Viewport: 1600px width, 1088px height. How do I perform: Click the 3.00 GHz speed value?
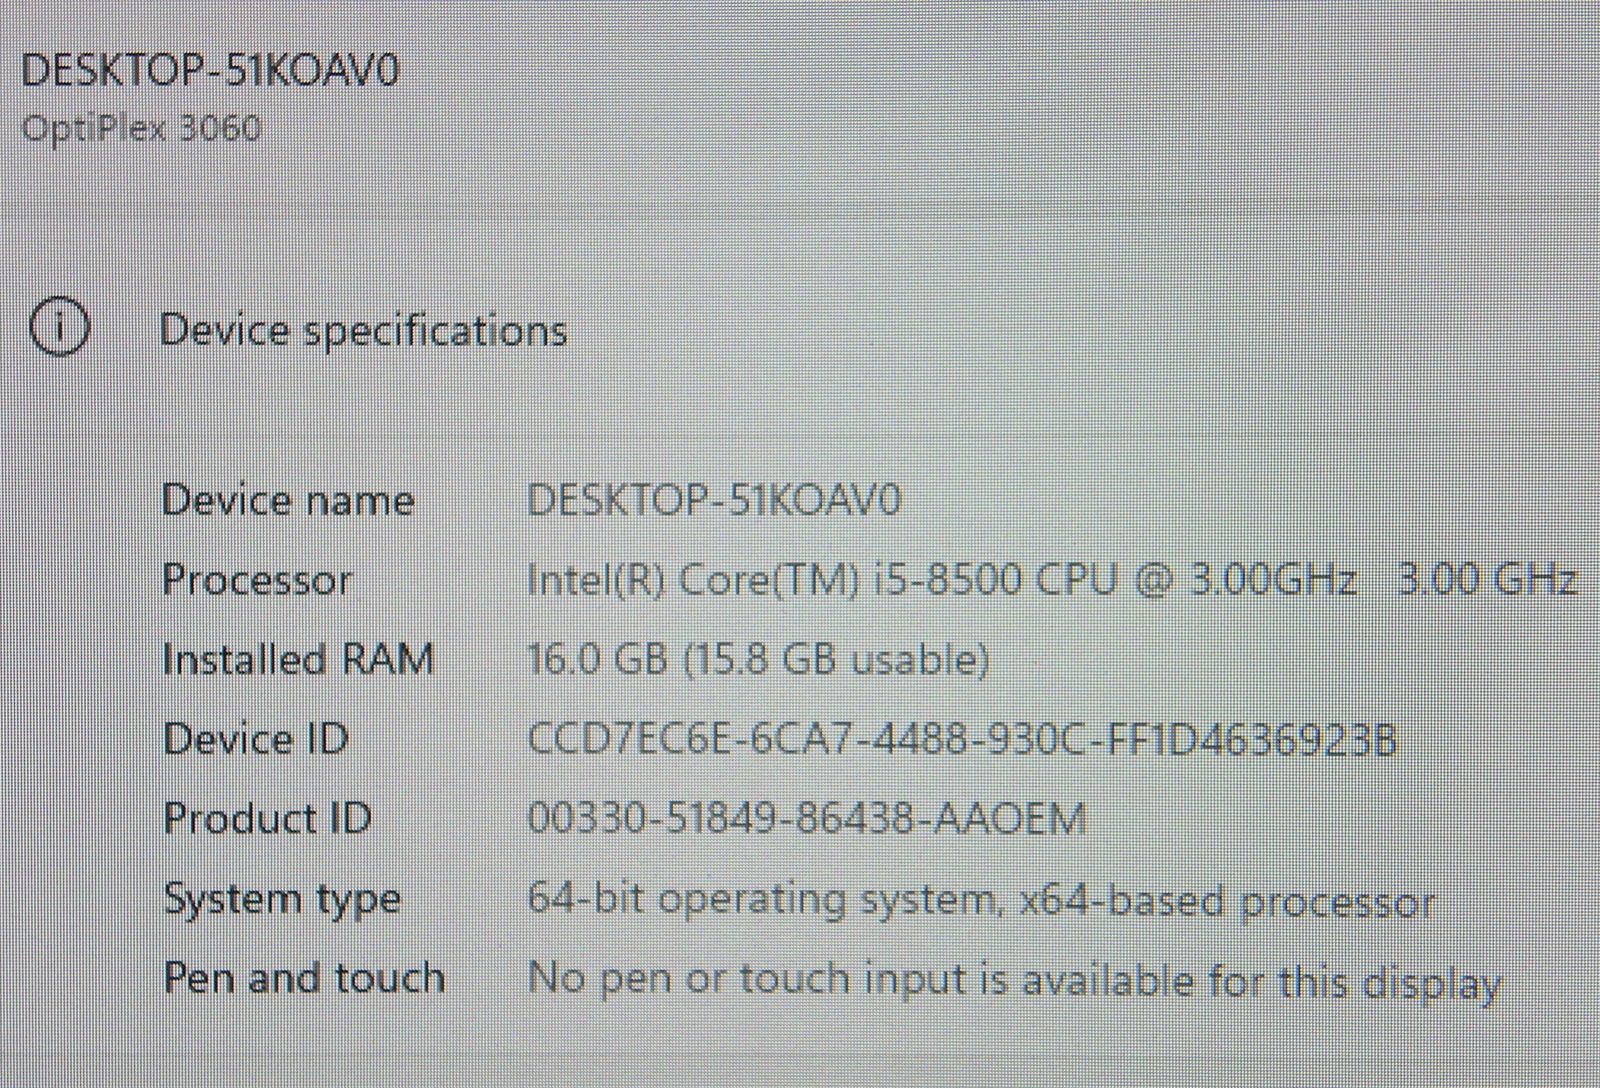pyautogui.click(x=1487, y=579)
